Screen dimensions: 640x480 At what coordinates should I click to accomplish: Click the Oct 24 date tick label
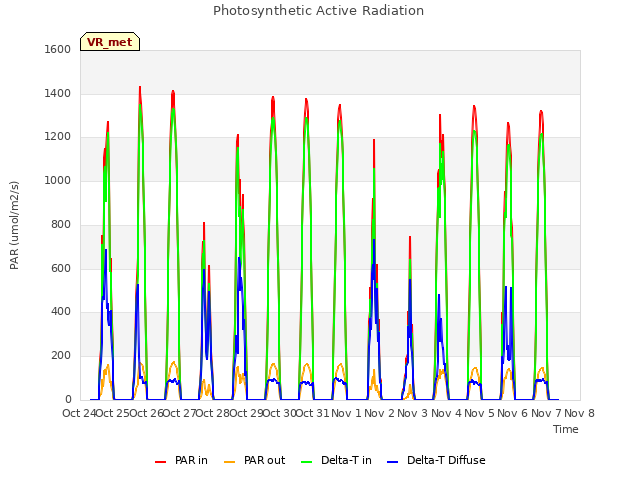[79, 413]
